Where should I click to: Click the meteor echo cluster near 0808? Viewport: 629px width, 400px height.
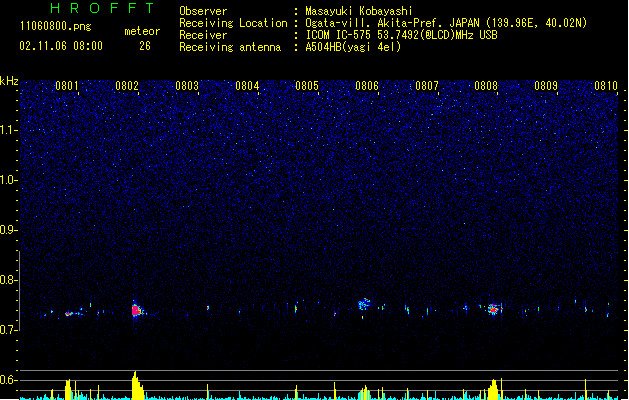pyautogui.click(x=493, y=309)
